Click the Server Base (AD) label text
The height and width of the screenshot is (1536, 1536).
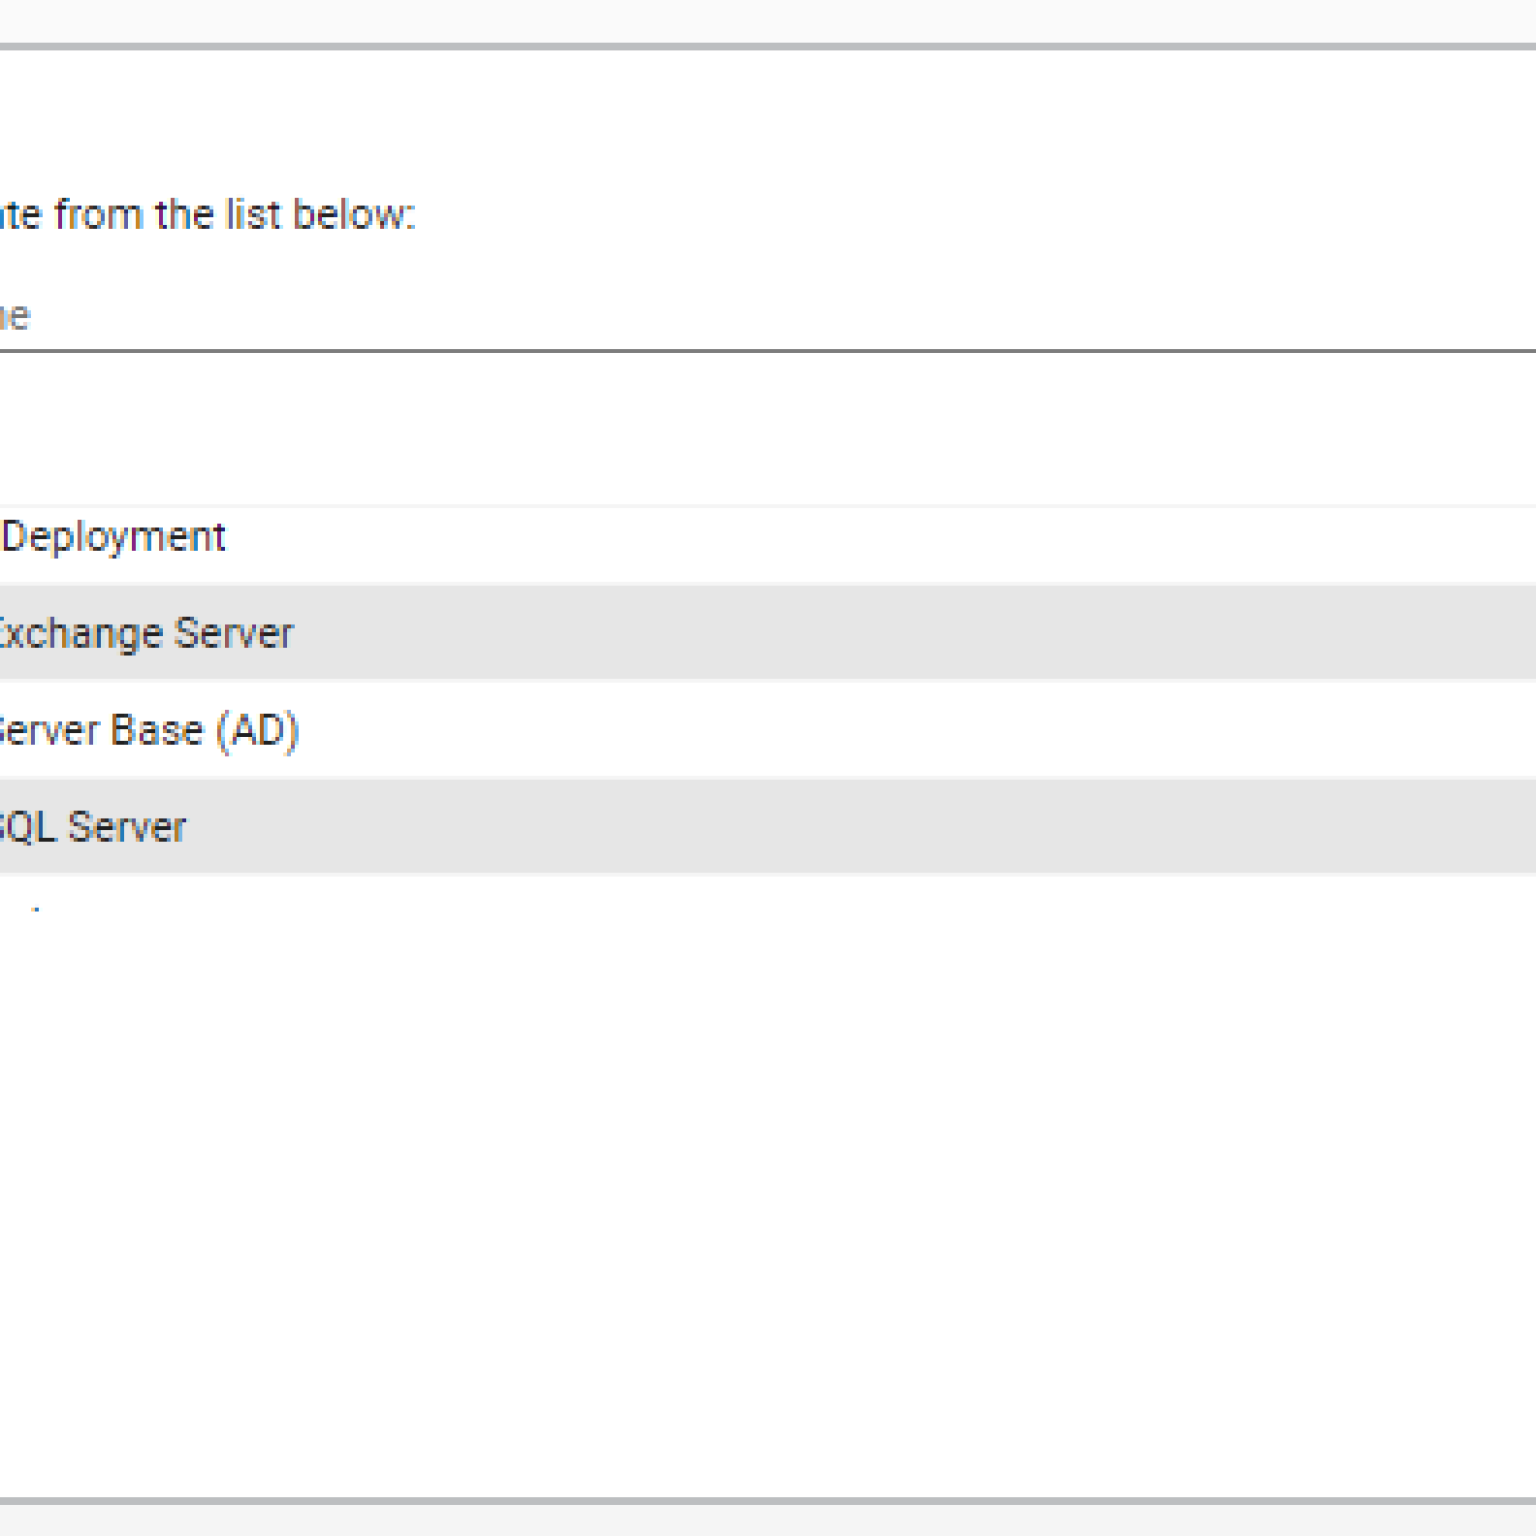(148, 731)
